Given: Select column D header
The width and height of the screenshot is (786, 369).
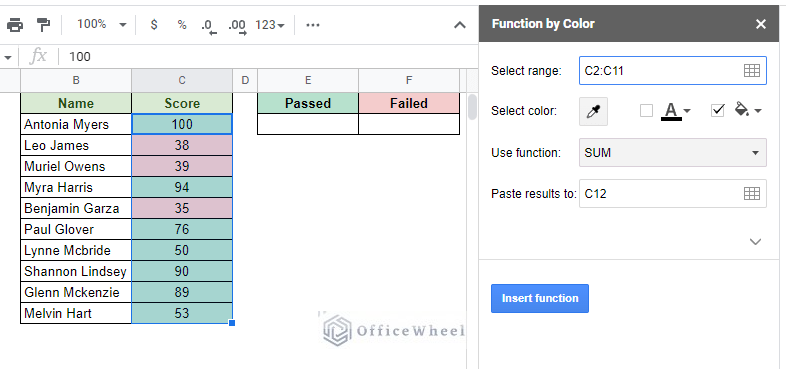Looking at the screenshot, I should 245,80.
